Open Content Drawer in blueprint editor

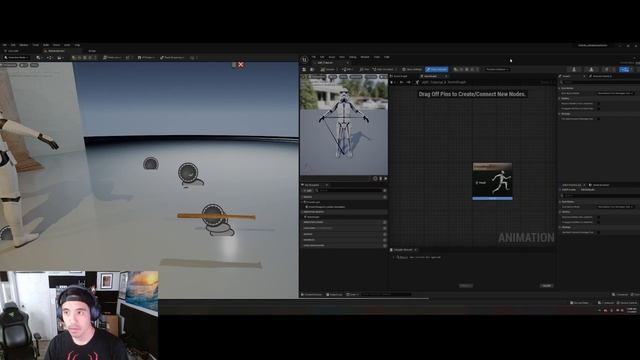click(x=312, y=294)
